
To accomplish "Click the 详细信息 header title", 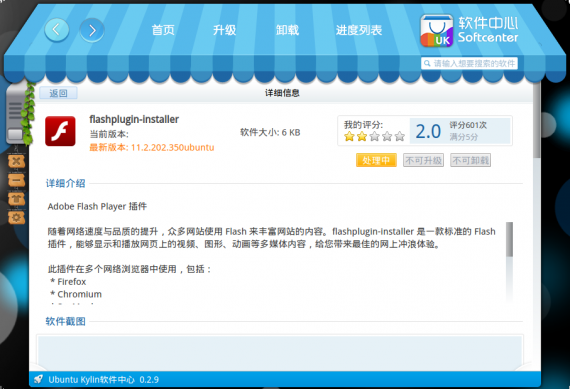I will (x=282, y=93).
